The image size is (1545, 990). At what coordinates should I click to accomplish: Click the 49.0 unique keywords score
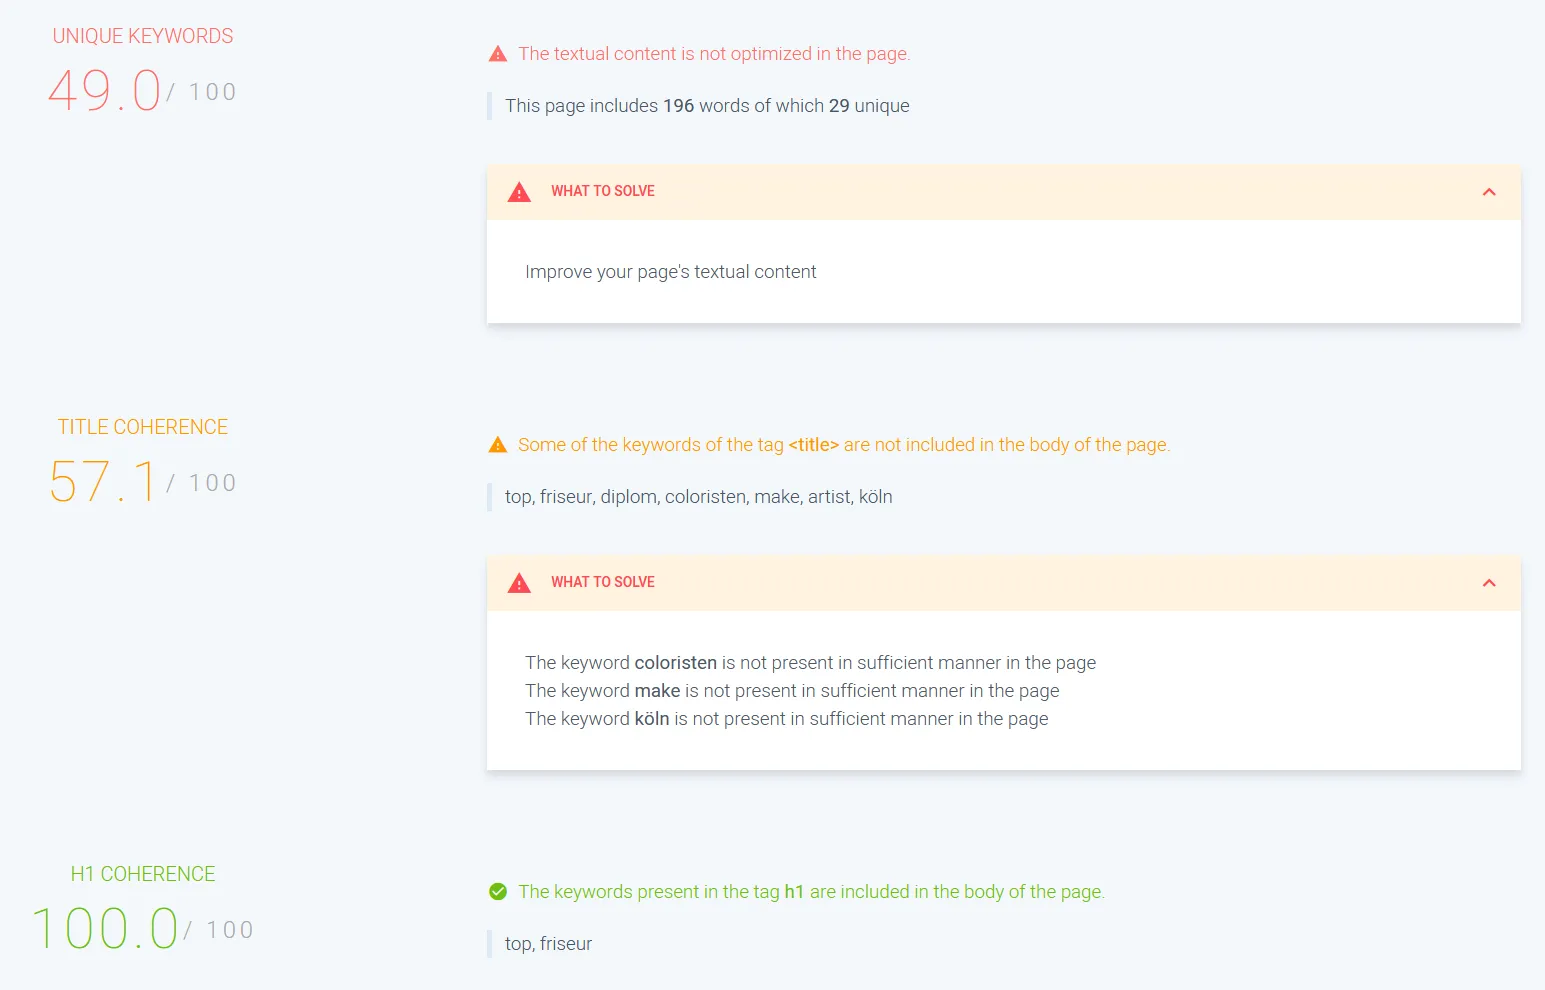104,91
